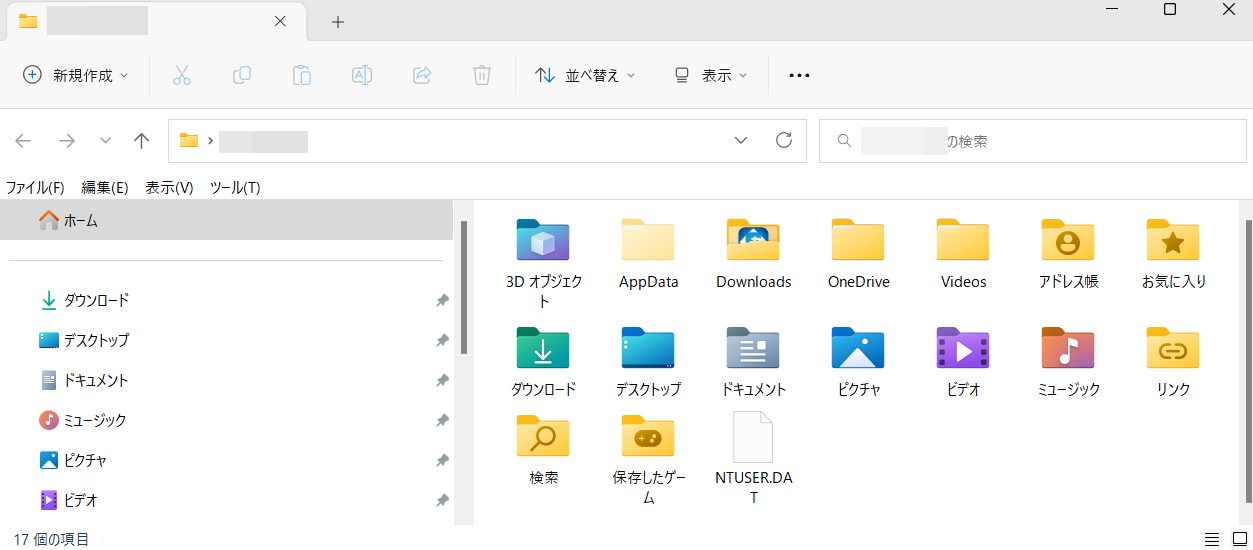Viewport: 1253px width, 550px height.
Task: Switch to large icons view in status bar
Action: click(x=1239, y=539)
